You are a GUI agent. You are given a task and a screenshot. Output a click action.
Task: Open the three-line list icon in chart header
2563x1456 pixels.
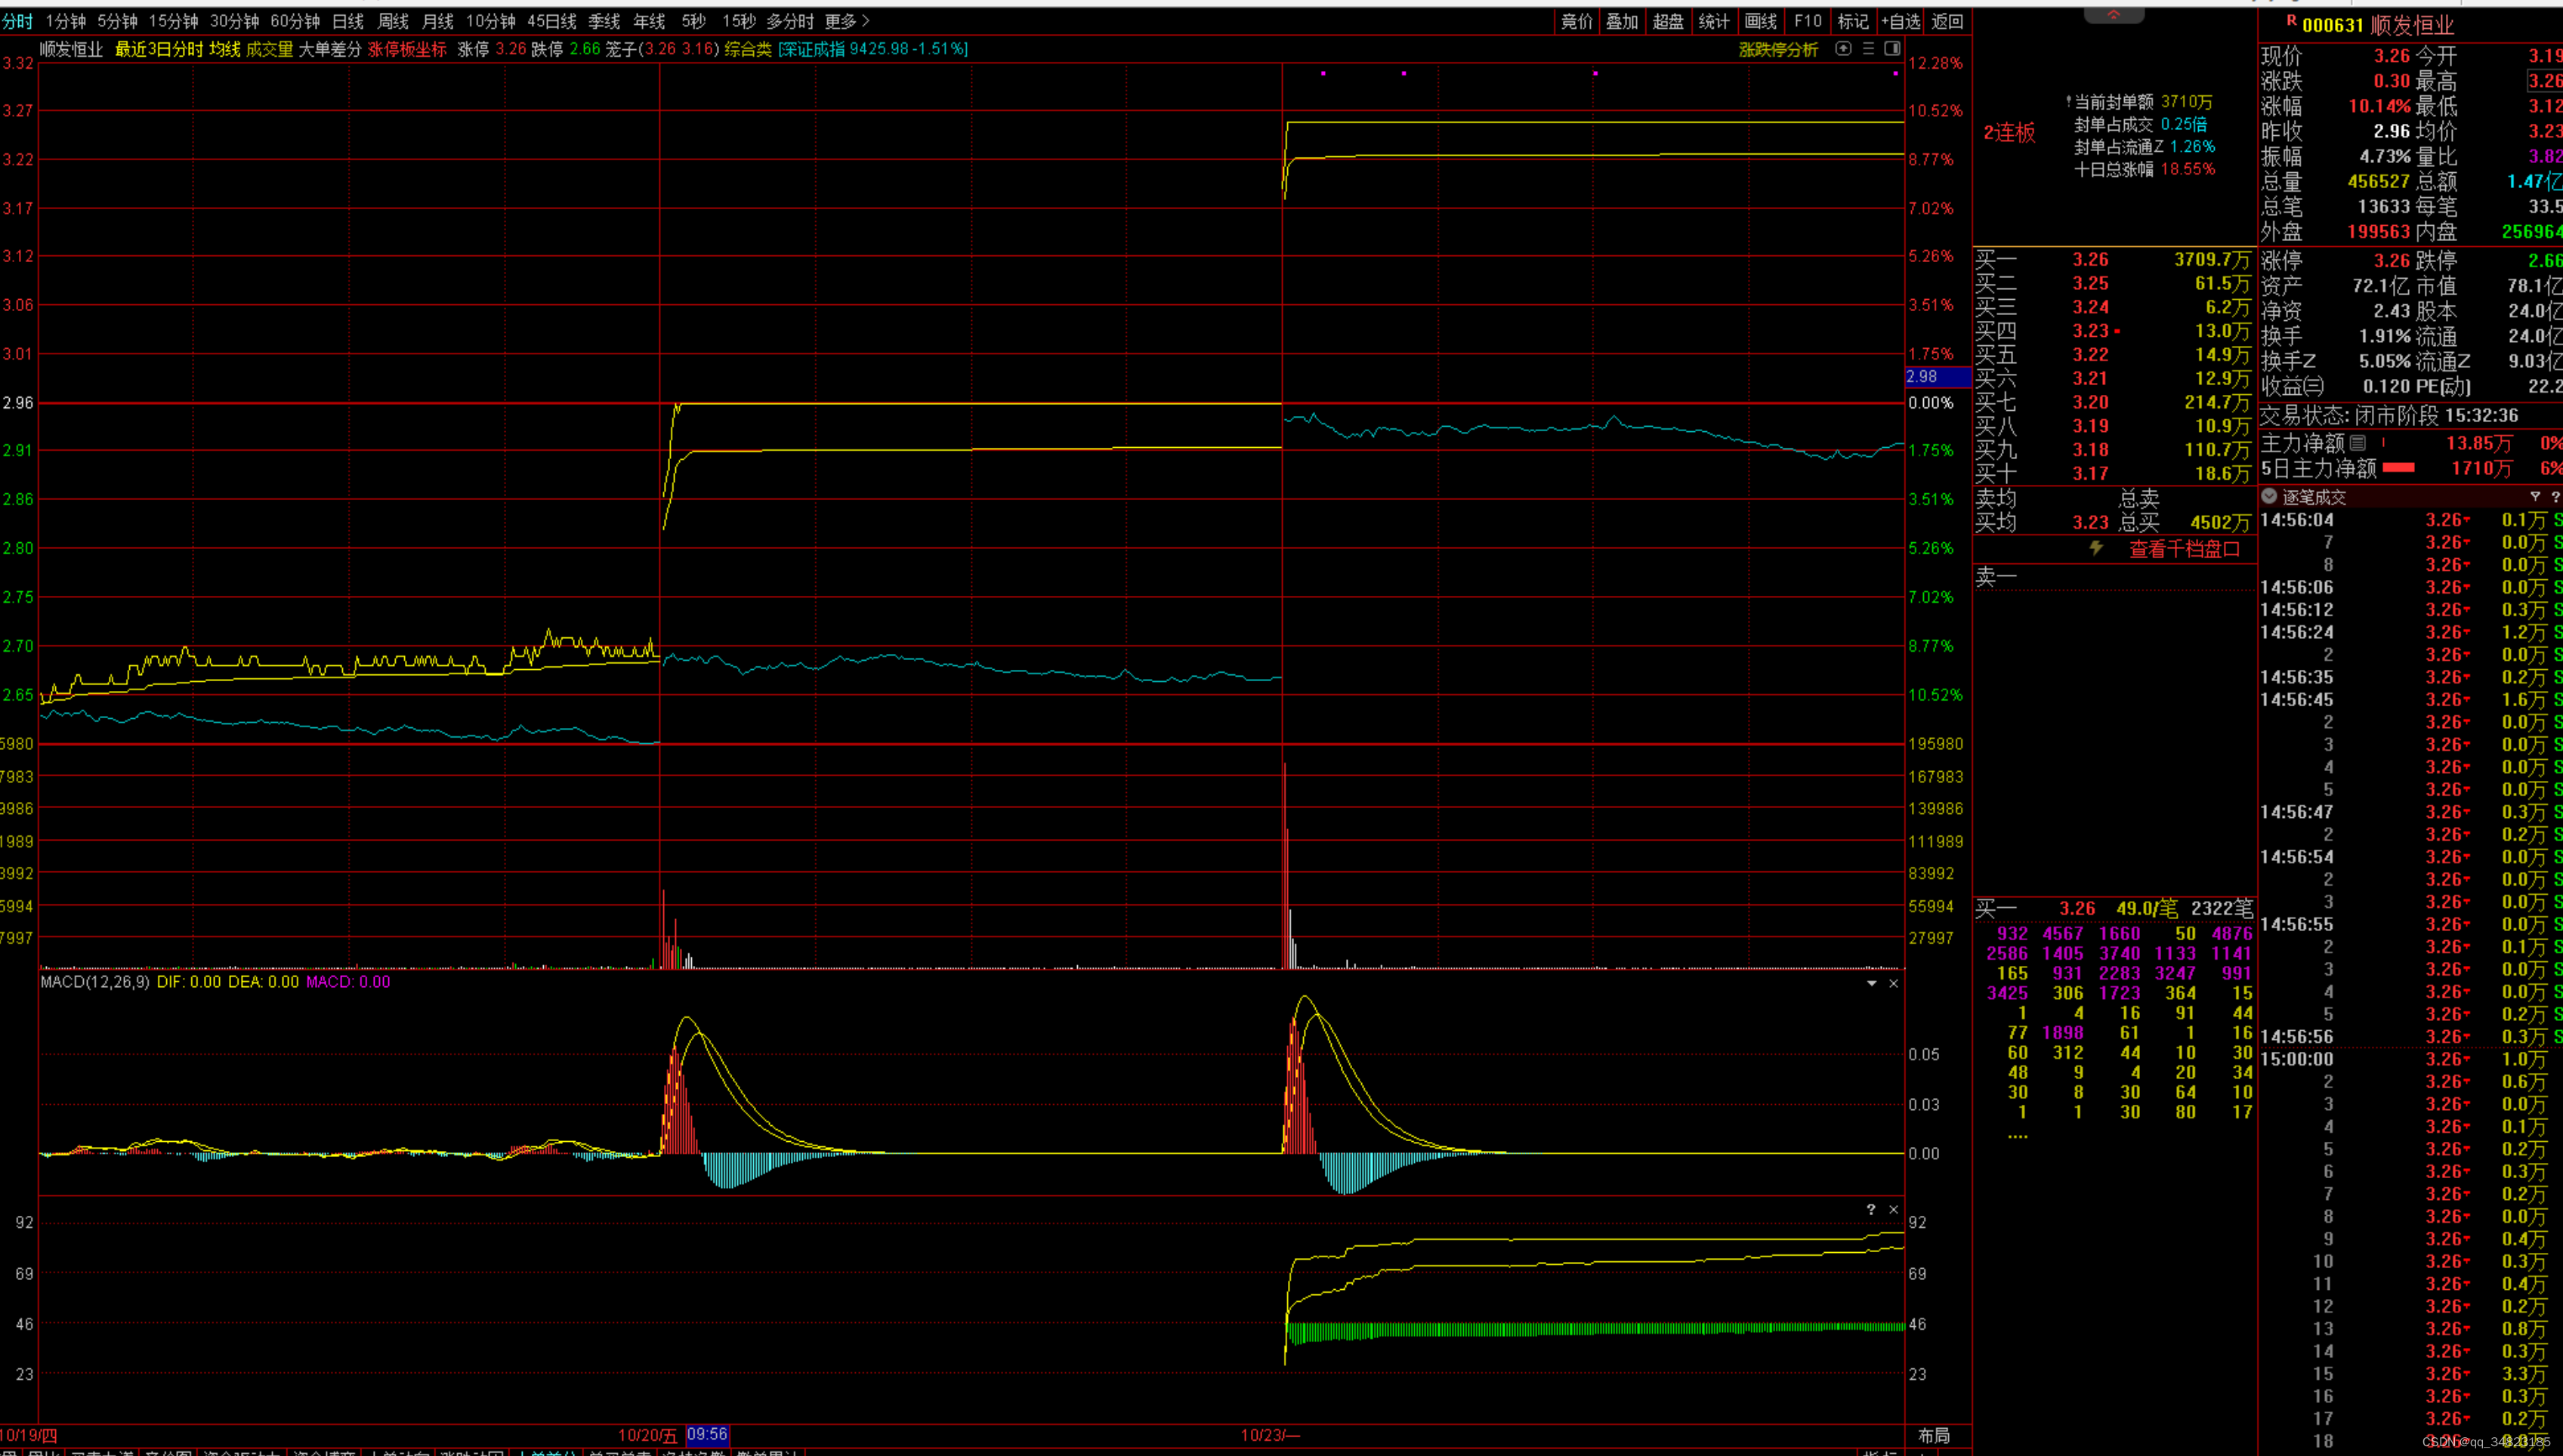tap(1868, 49)
